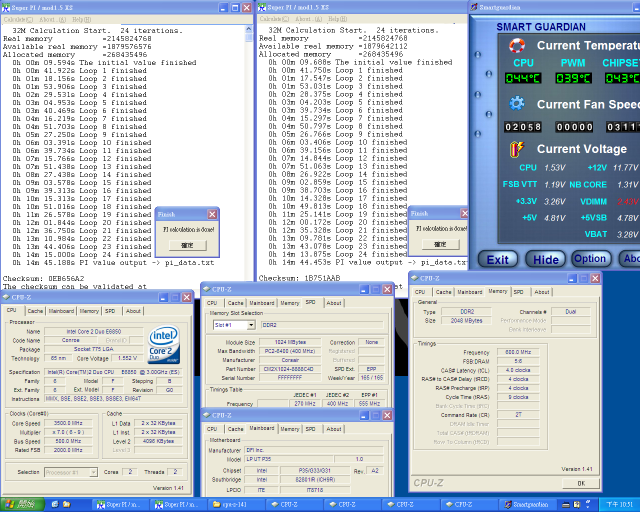Click VDIMM voltage reading 2.43V
The image size is (640, 512).
pos(627,201)
